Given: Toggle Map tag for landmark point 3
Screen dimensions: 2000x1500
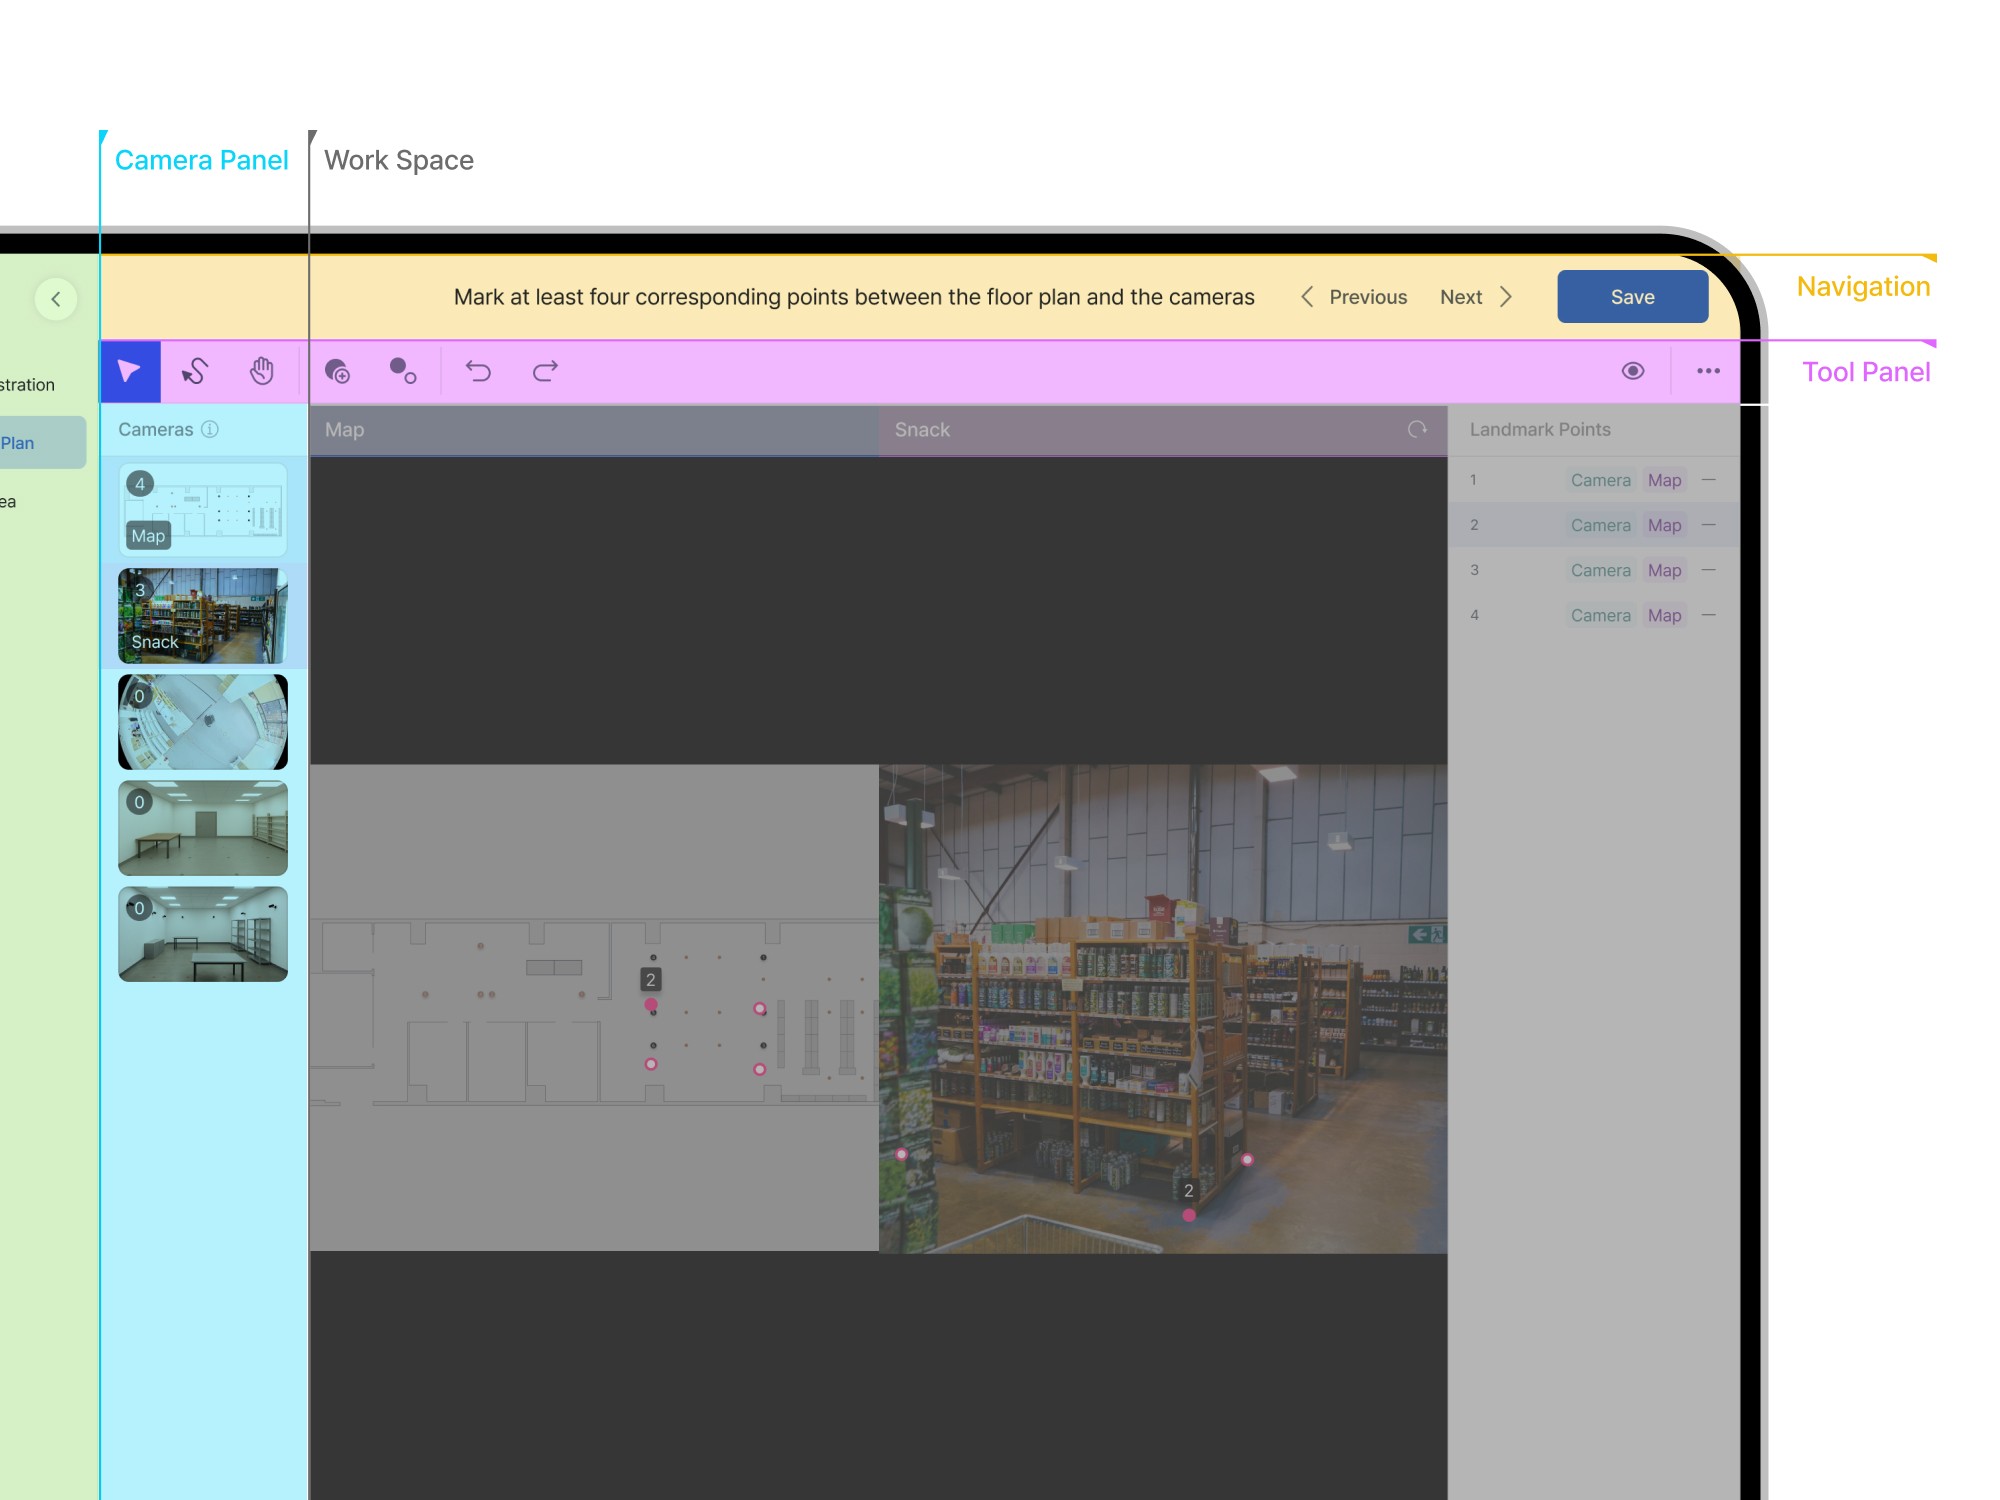Looking at the screenshot, I should click(1664, 570).
